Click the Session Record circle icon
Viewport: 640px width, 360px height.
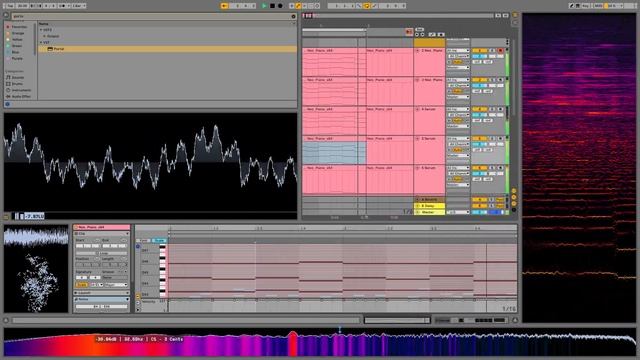tap(317, 6)
